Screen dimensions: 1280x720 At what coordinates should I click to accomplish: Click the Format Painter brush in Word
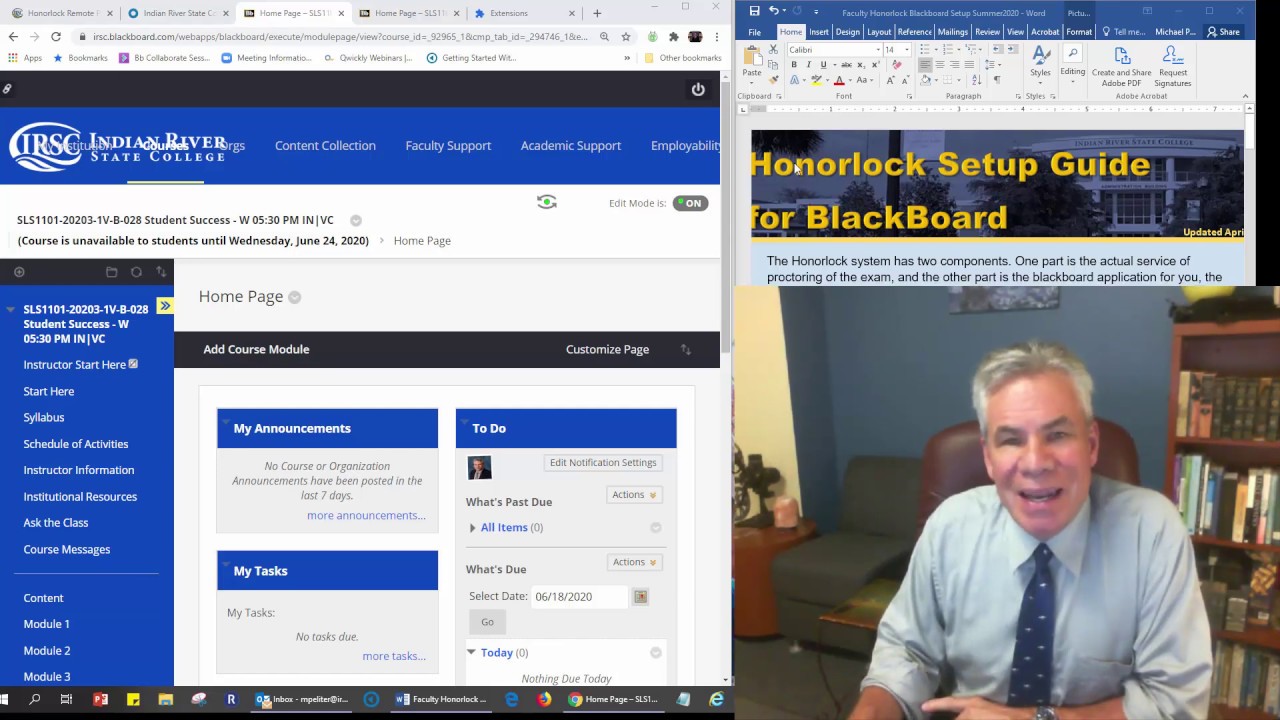click(773, 80)
